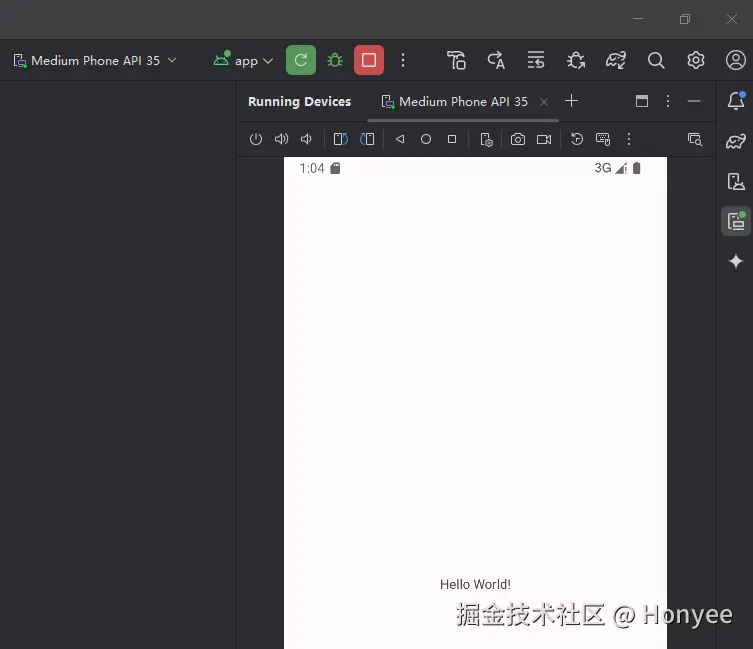Apply code changes icon in the toolbar
This screenshot has height=649, width=753.
coord(536,61)
